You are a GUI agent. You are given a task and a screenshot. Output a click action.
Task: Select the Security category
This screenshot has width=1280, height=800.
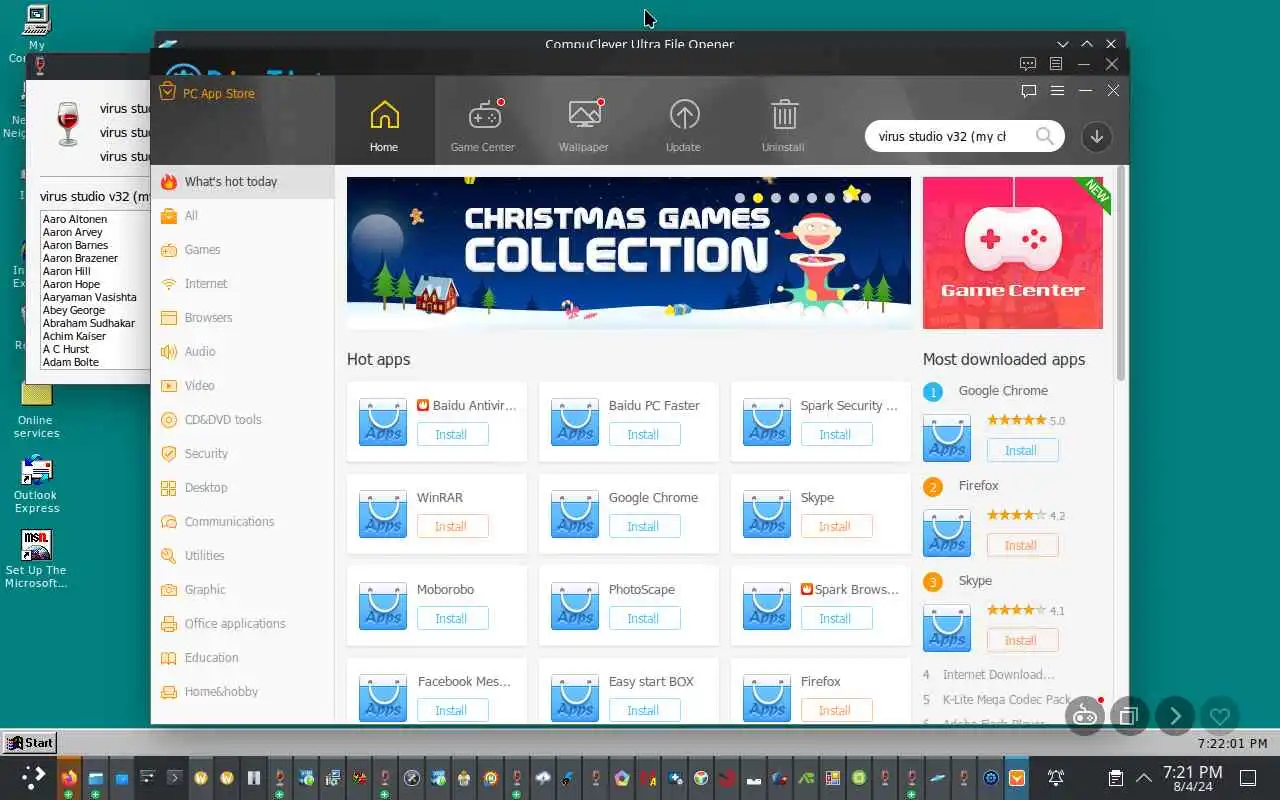[242, 454]
